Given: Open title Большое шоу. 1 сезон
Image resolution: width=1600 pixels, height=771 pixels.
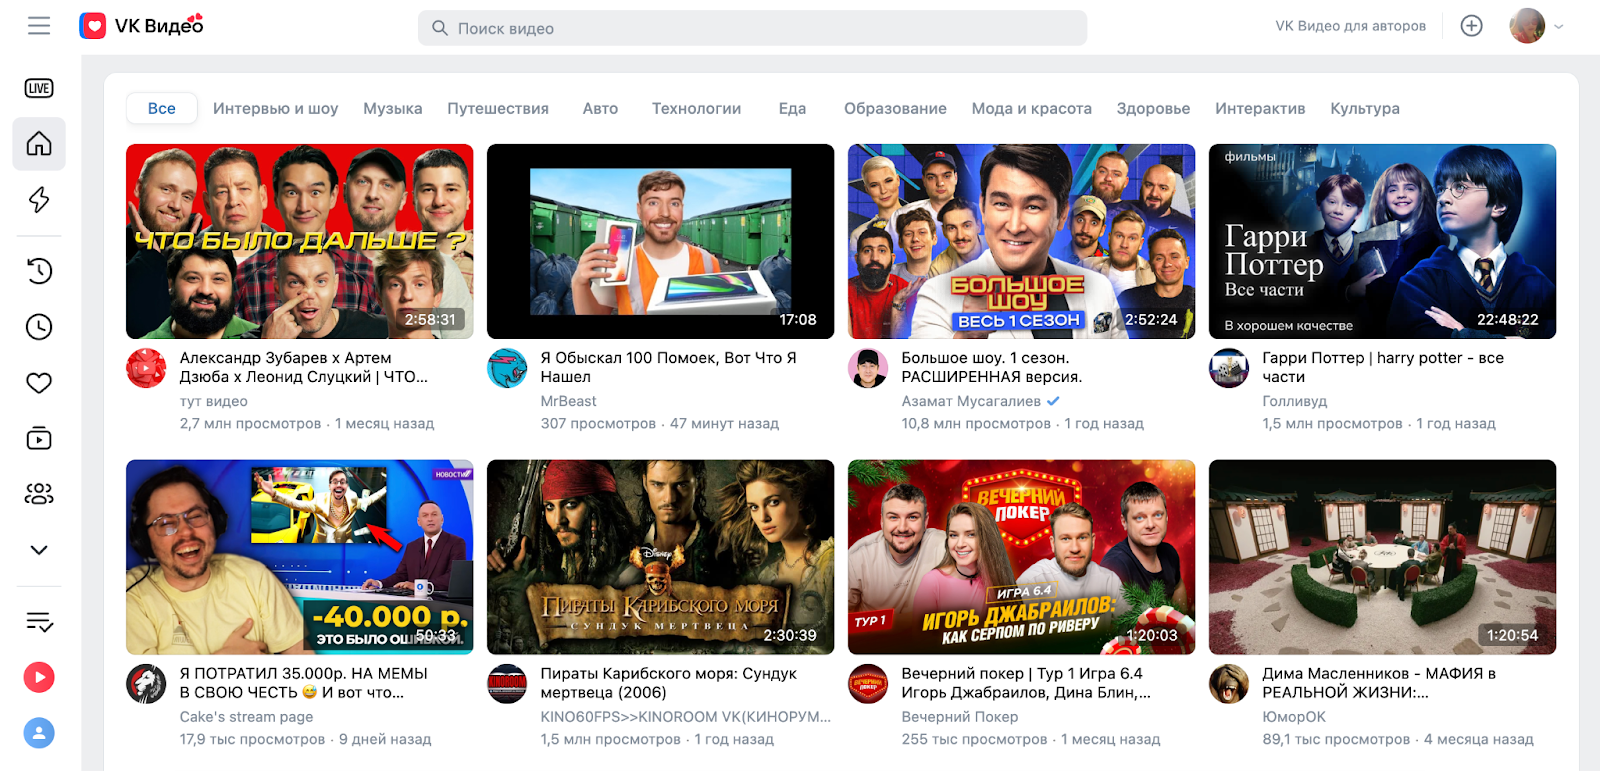Looking at the screenshot, I should [992, 367].
